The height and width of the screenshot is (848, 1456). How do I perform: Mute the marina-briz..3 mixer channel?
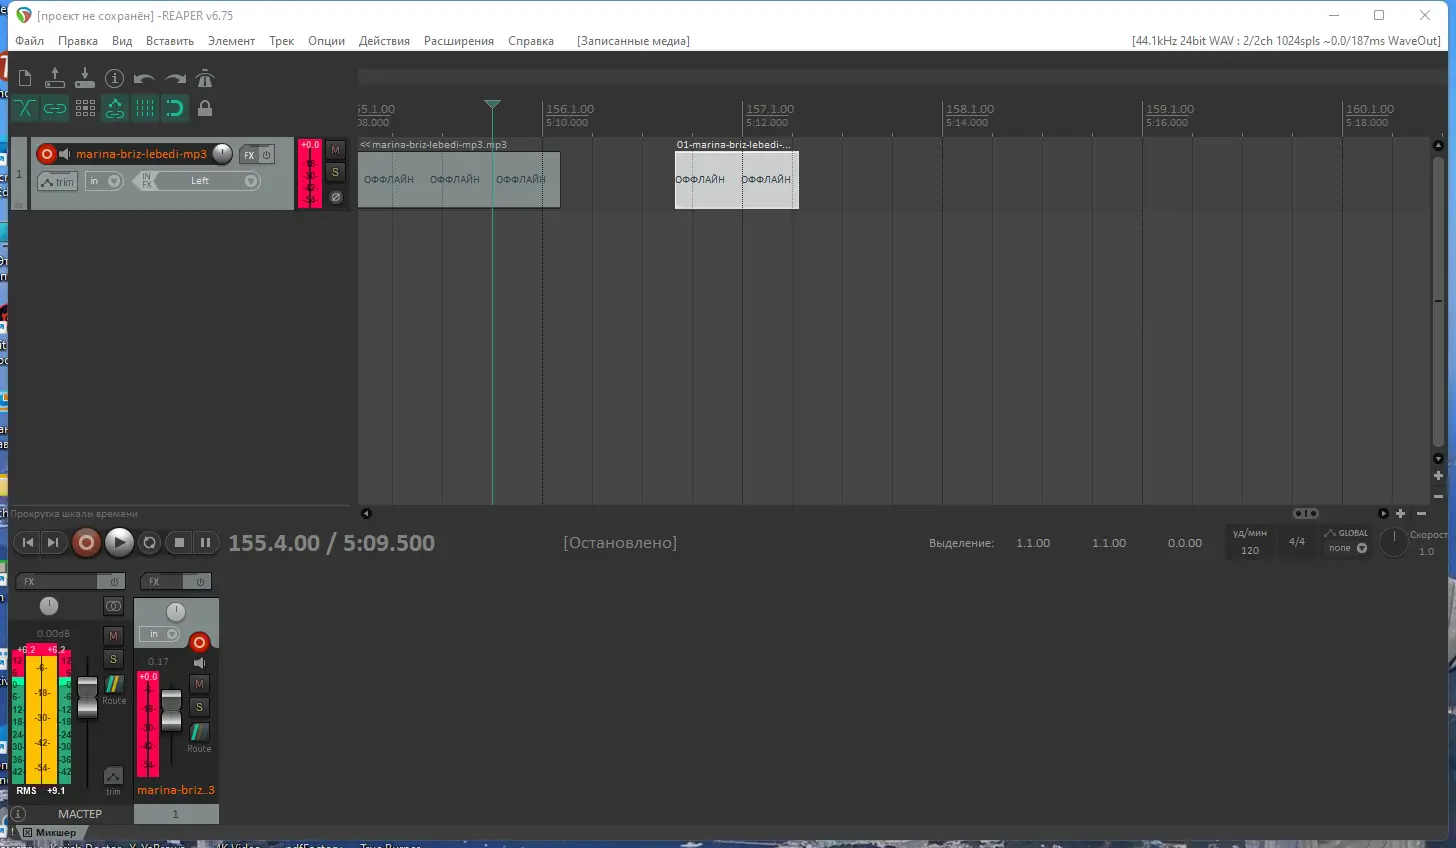(x=199, y=684)
